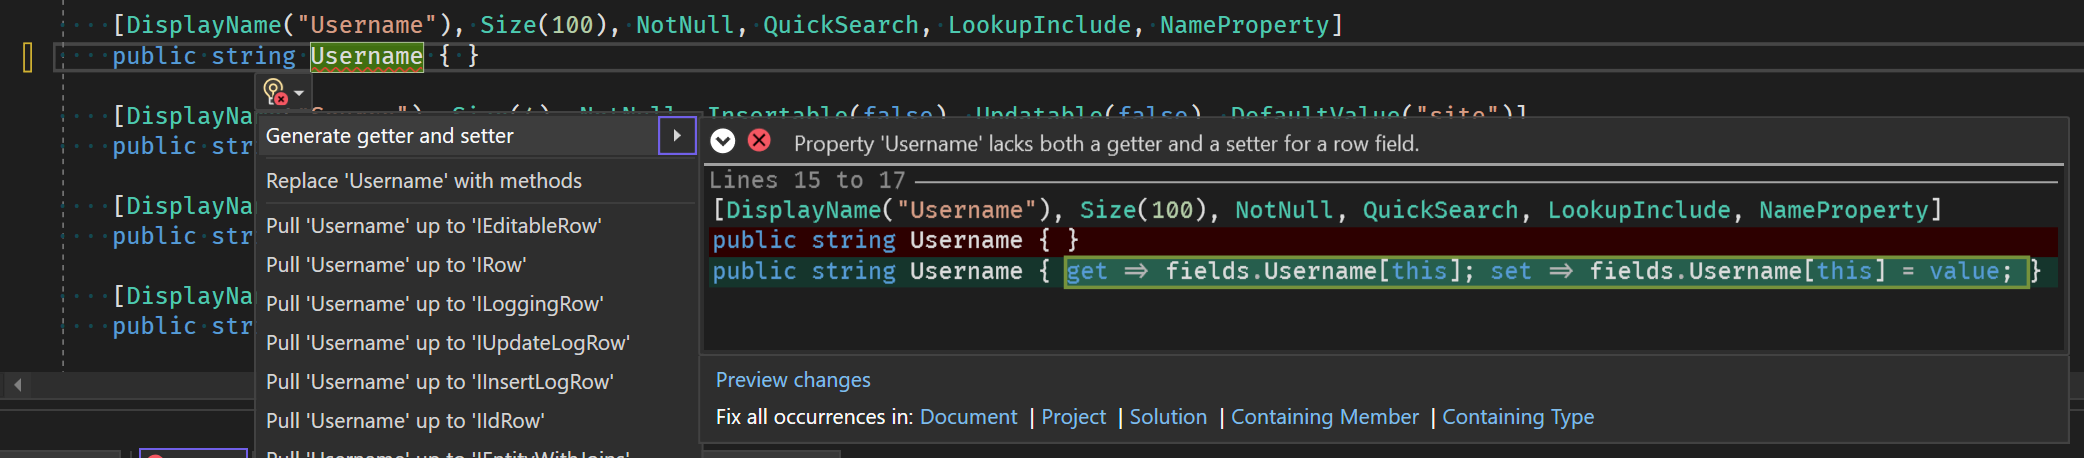Fix all occurrences in Containing Type
This screenshot has width=2084, height=458.
coord(1517,417)
